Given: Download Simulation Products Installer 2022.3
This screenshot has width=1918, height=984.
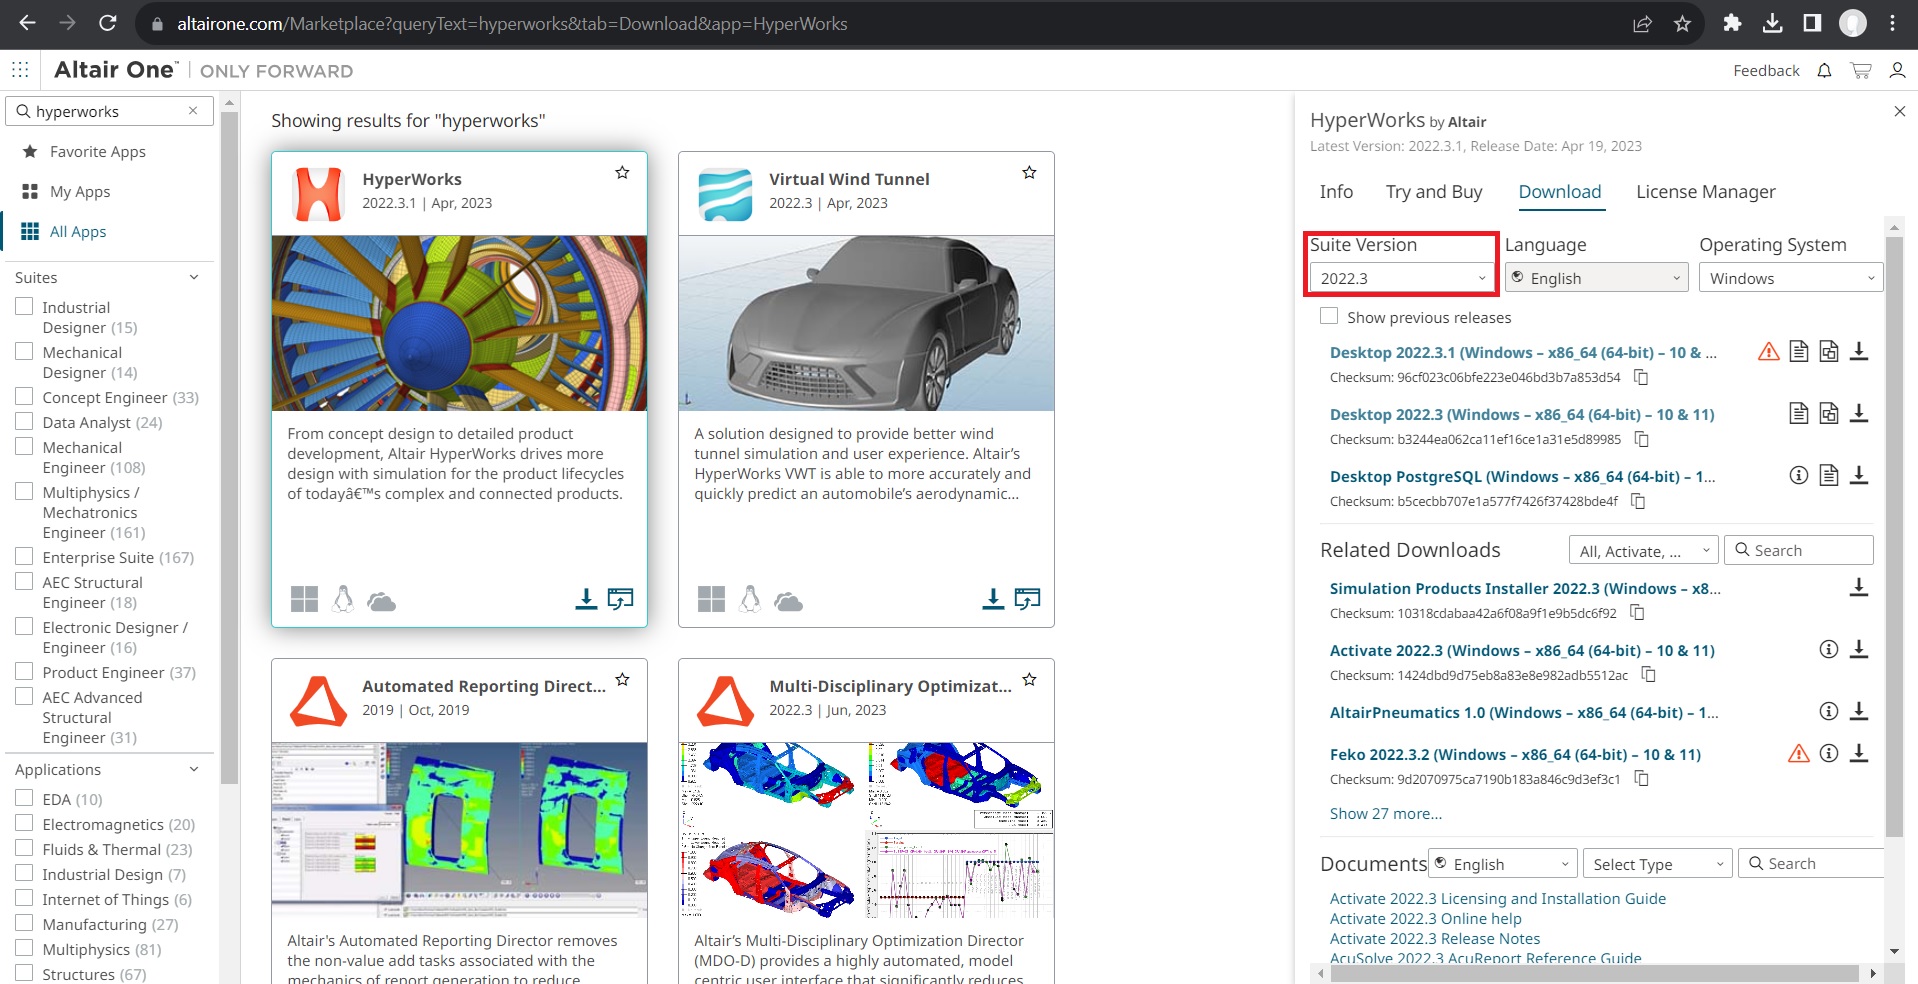Looking at the screenshot, I should click(1859, 588).
